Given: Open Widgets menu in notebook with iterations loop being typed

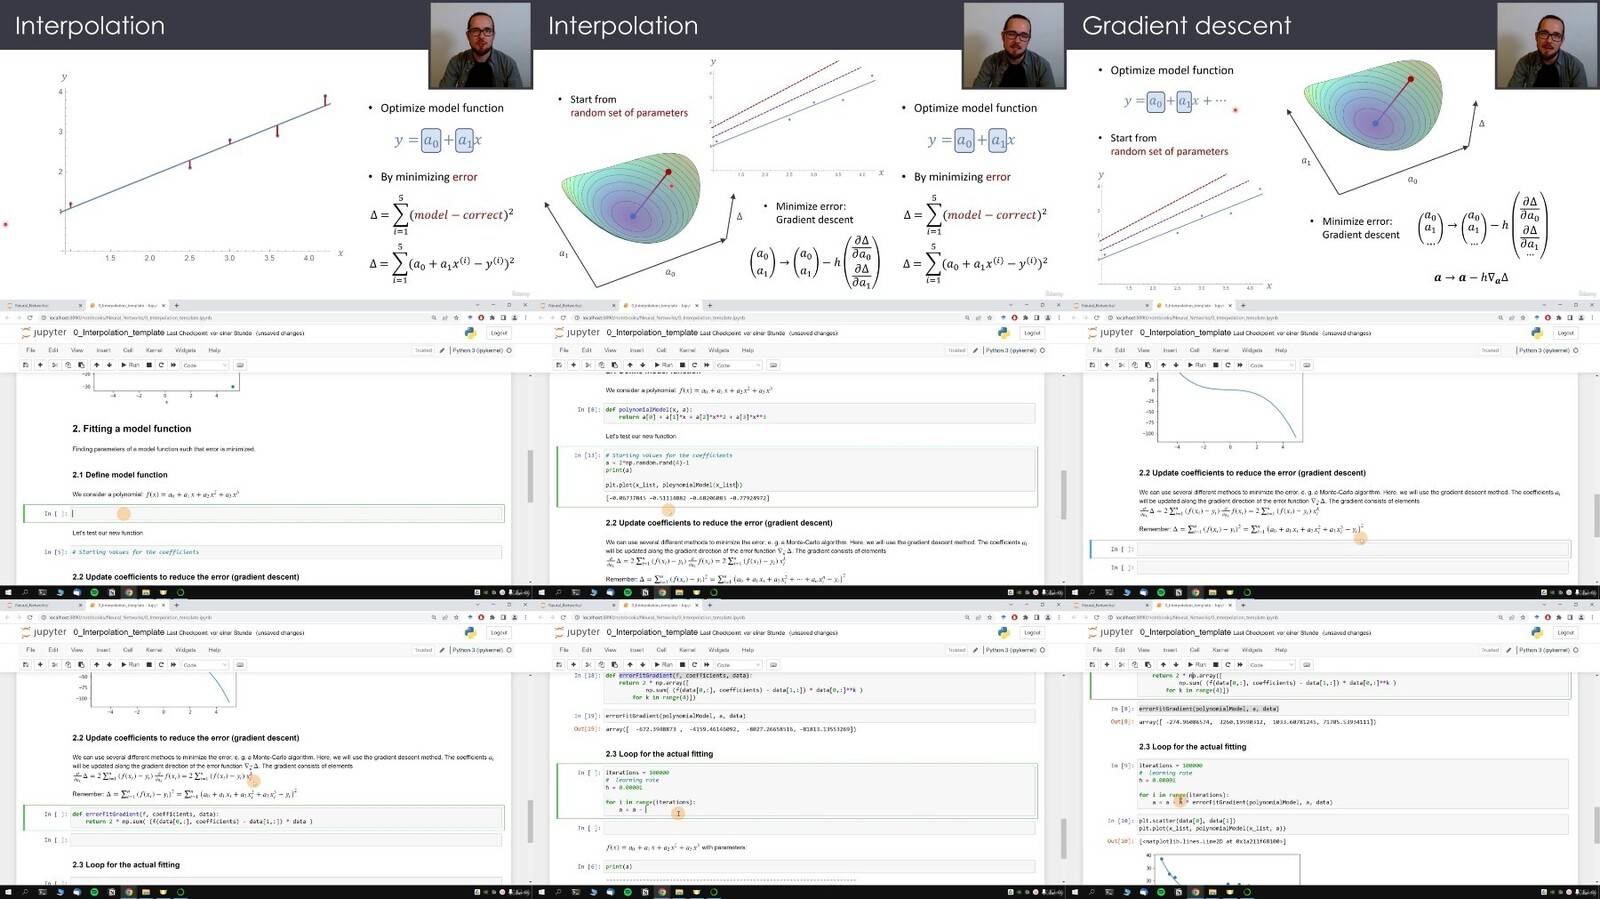Looking at the screenshot, I should coord(719,650).
